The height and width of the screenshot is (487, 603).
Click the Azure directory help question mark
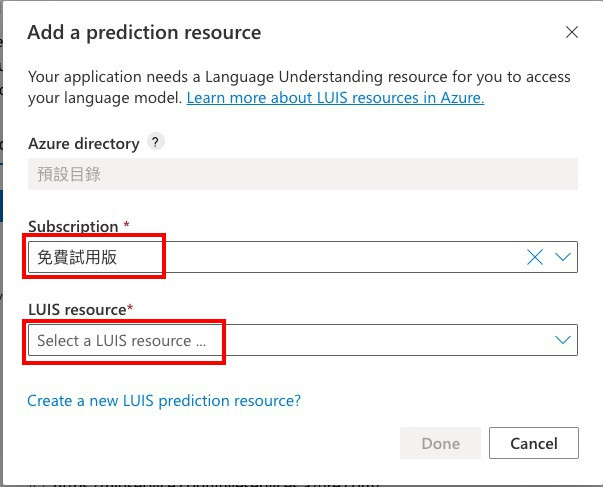[x=155, y=143]
